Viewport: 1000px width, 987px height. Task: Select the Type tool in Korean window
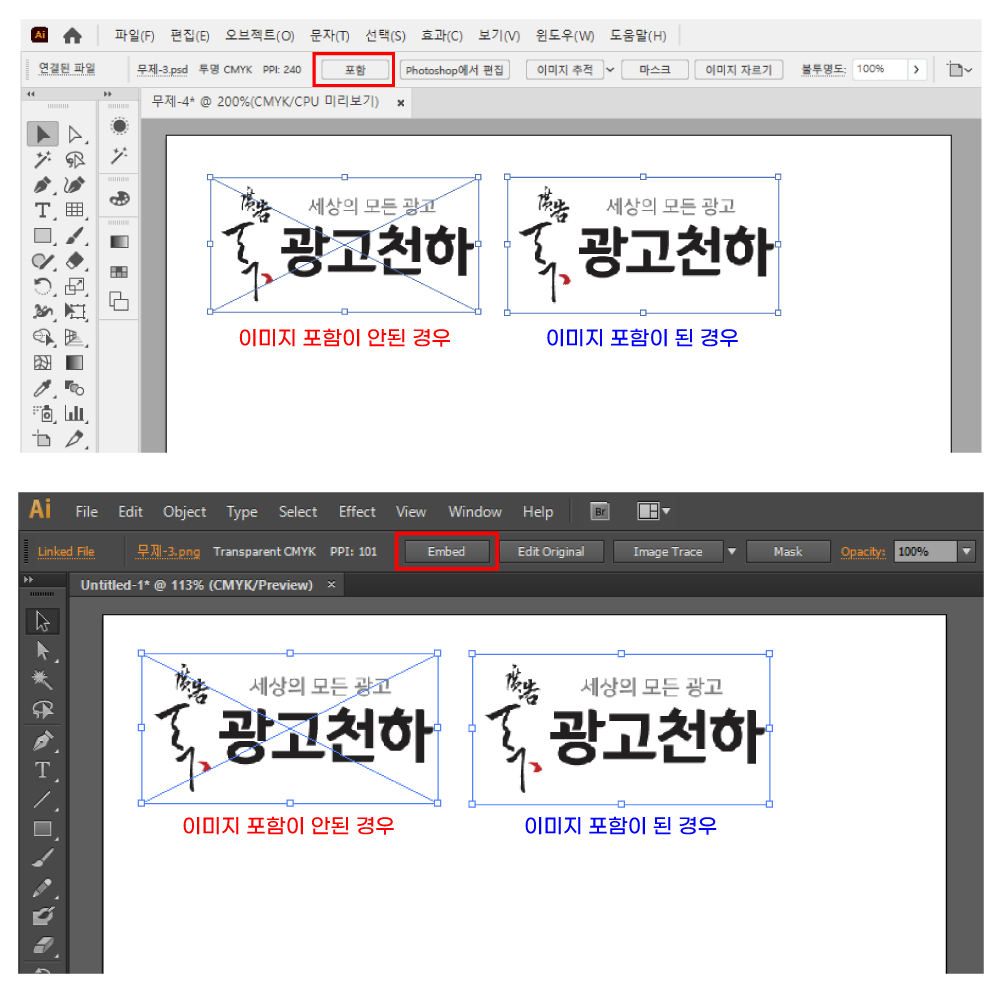click(x=43, y=210)
